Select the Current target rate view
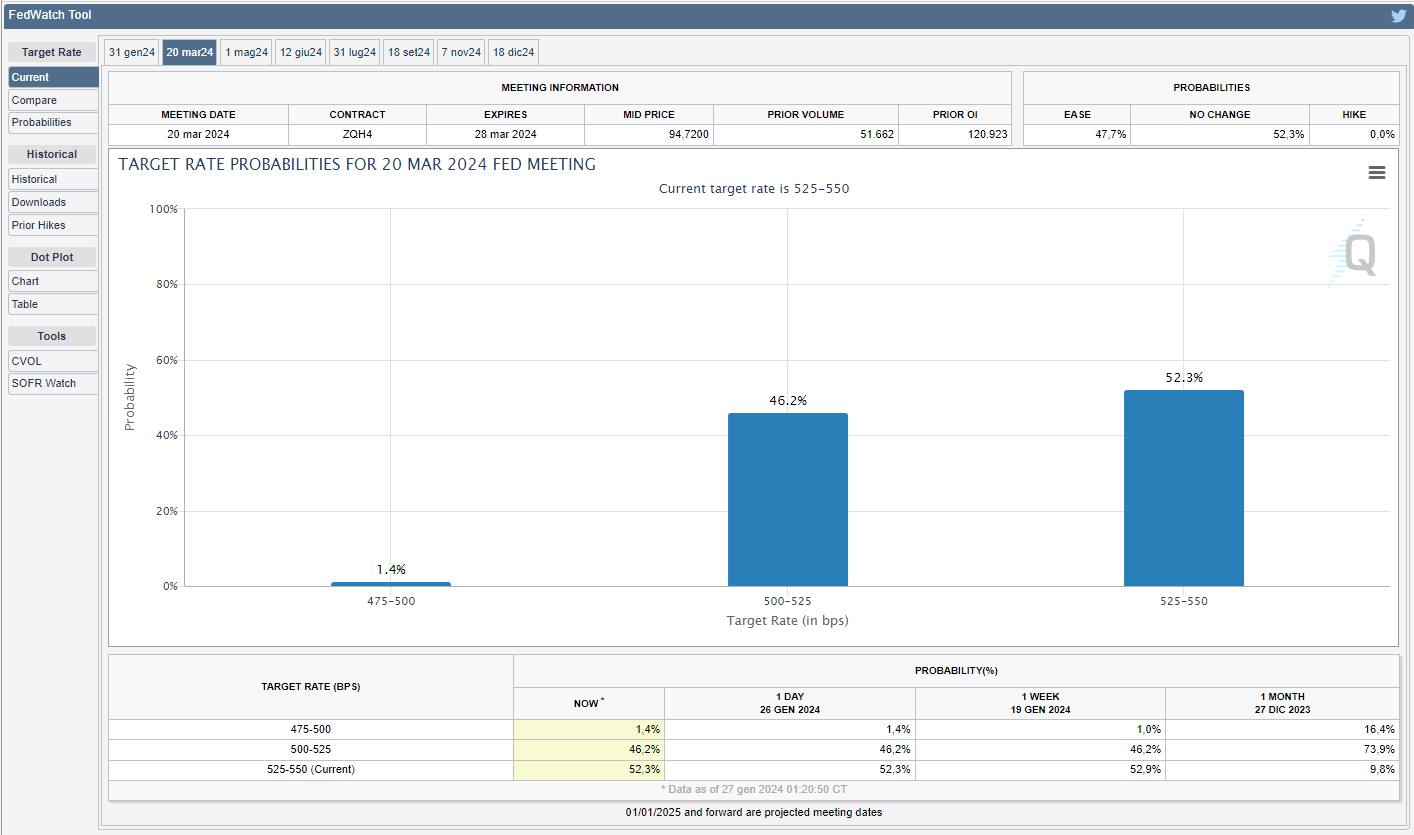 53,77
